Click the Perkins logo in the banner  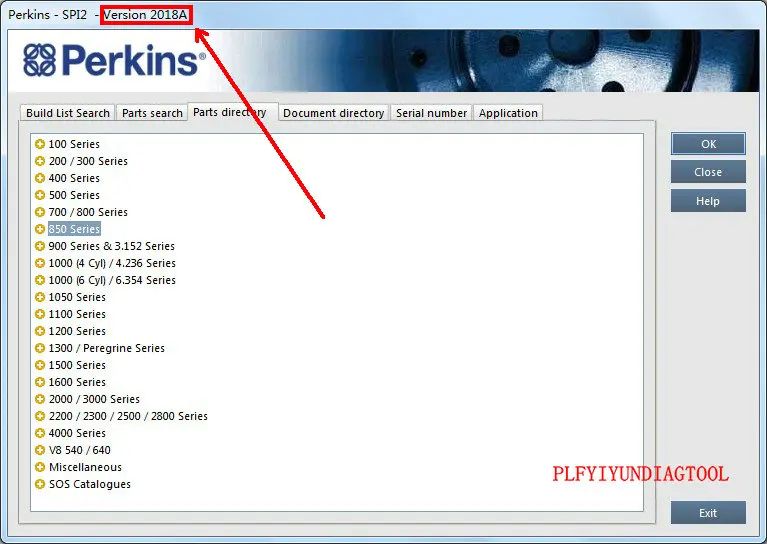click(x=114, y=61)
